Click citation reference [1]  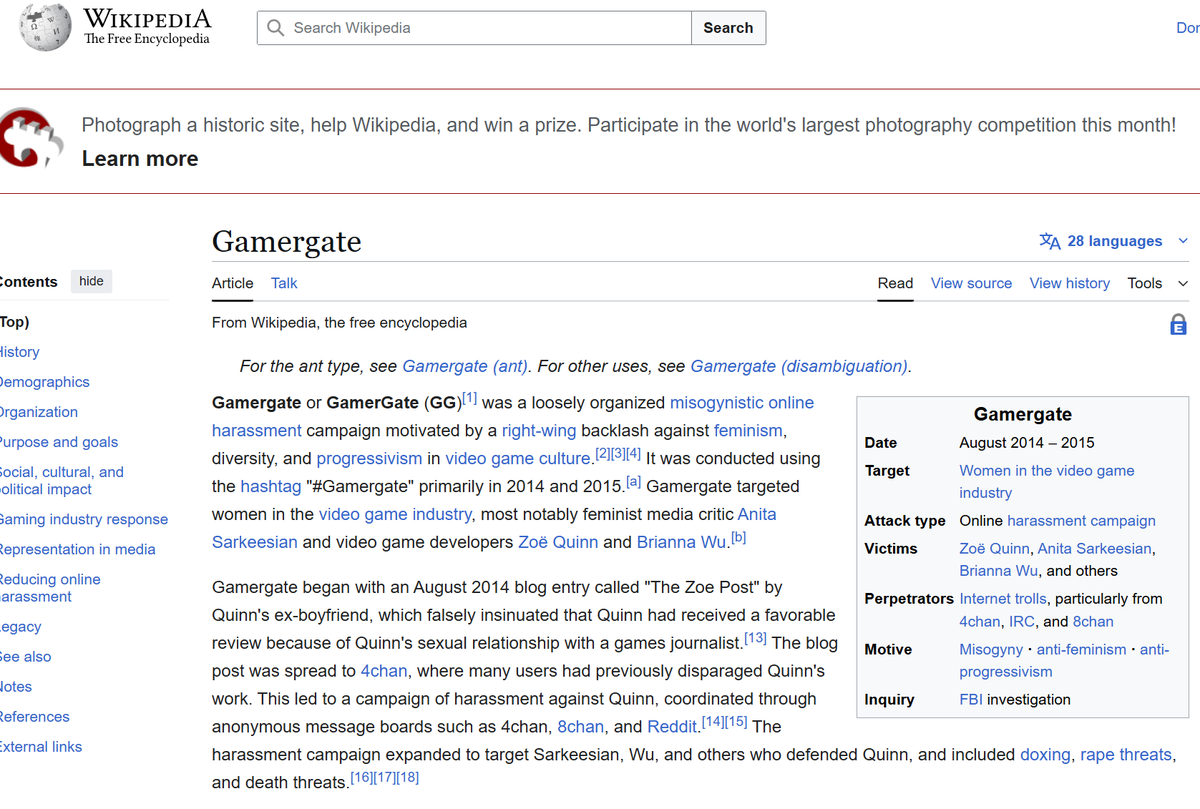point(470,398)
